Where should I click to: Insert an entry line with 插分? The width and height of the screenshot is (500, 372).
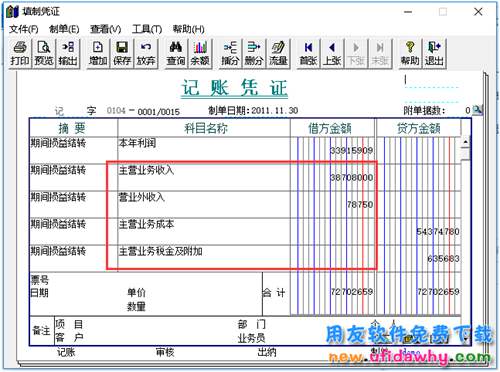click(x=230, y=53)
